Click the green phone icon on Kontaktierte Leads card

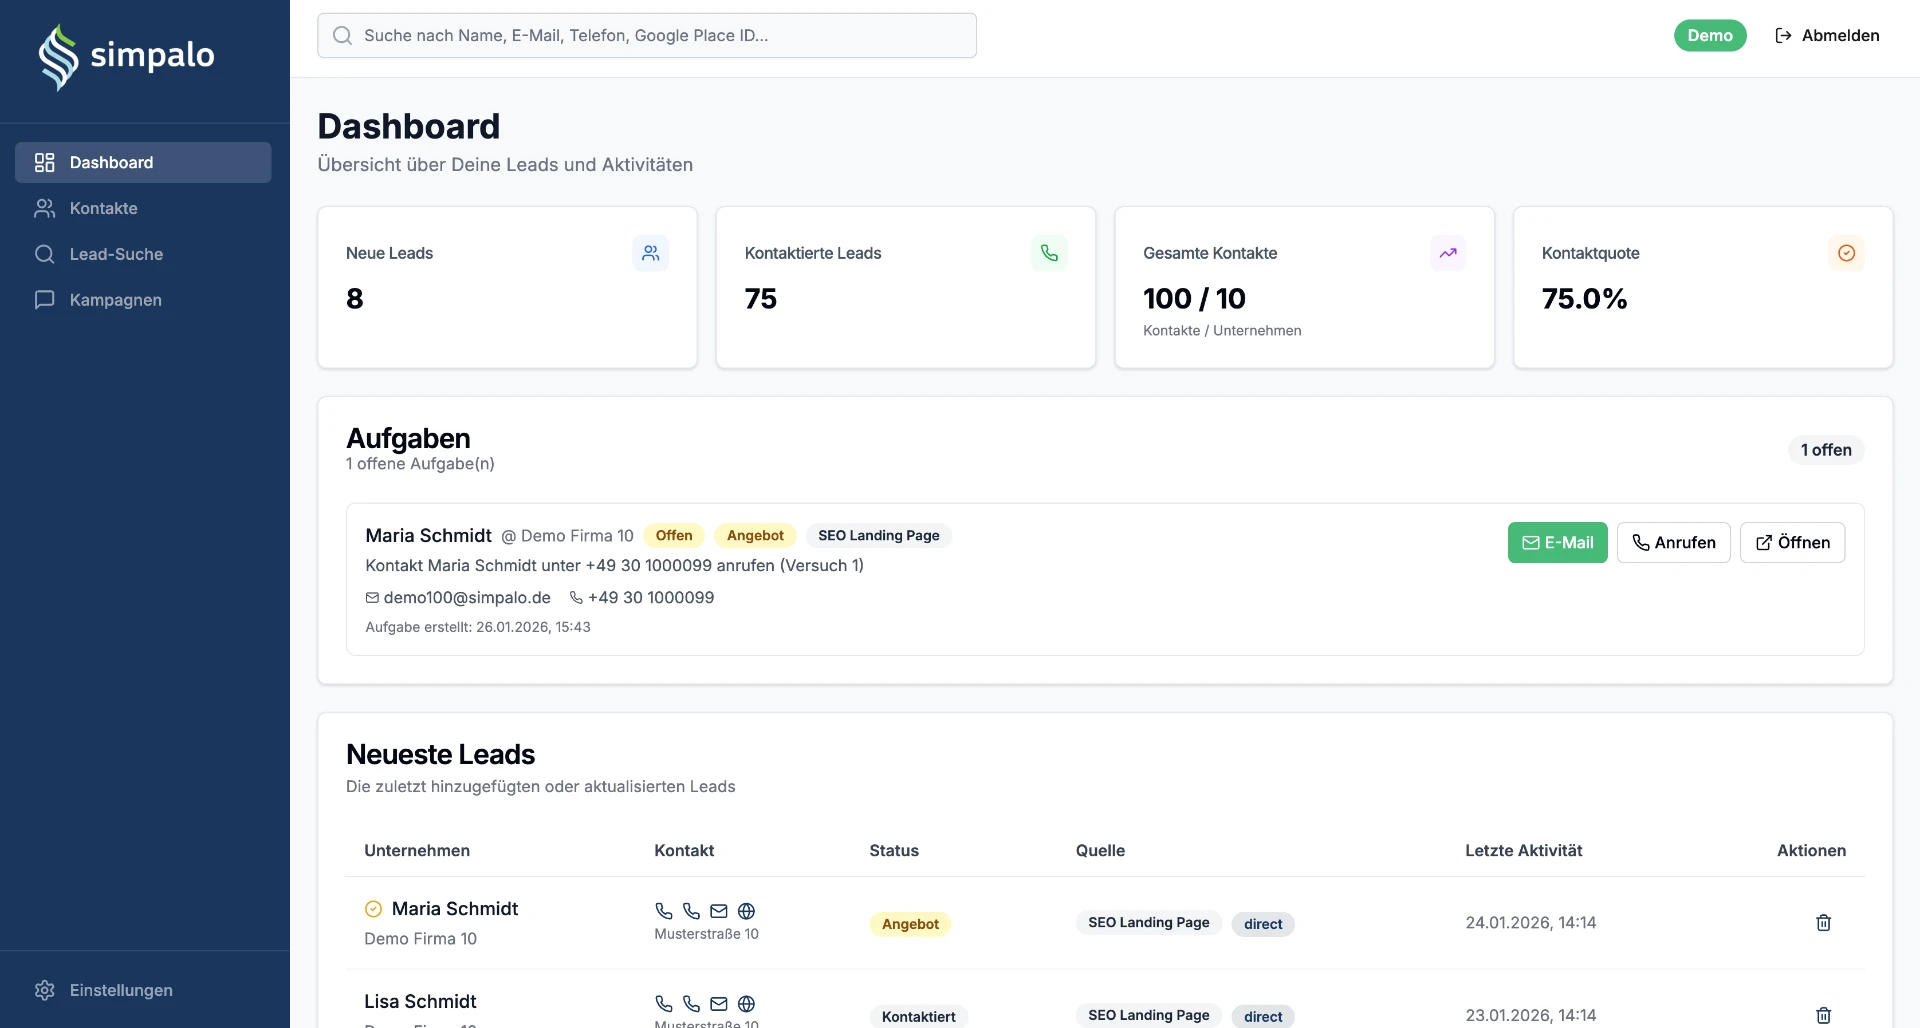[1049, 253]
